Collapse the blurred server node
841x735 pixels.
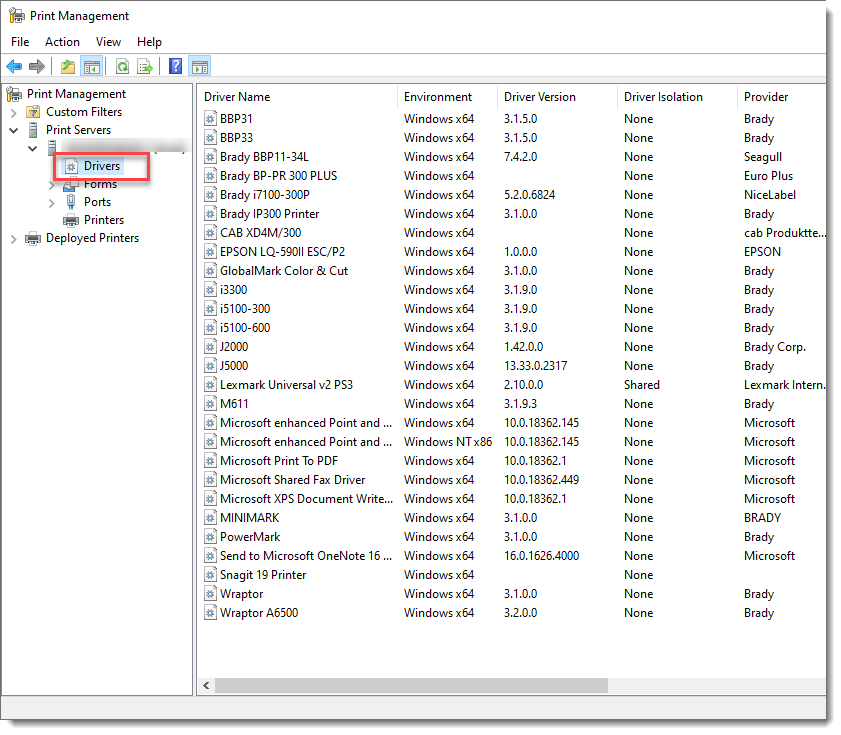[33, 148]
